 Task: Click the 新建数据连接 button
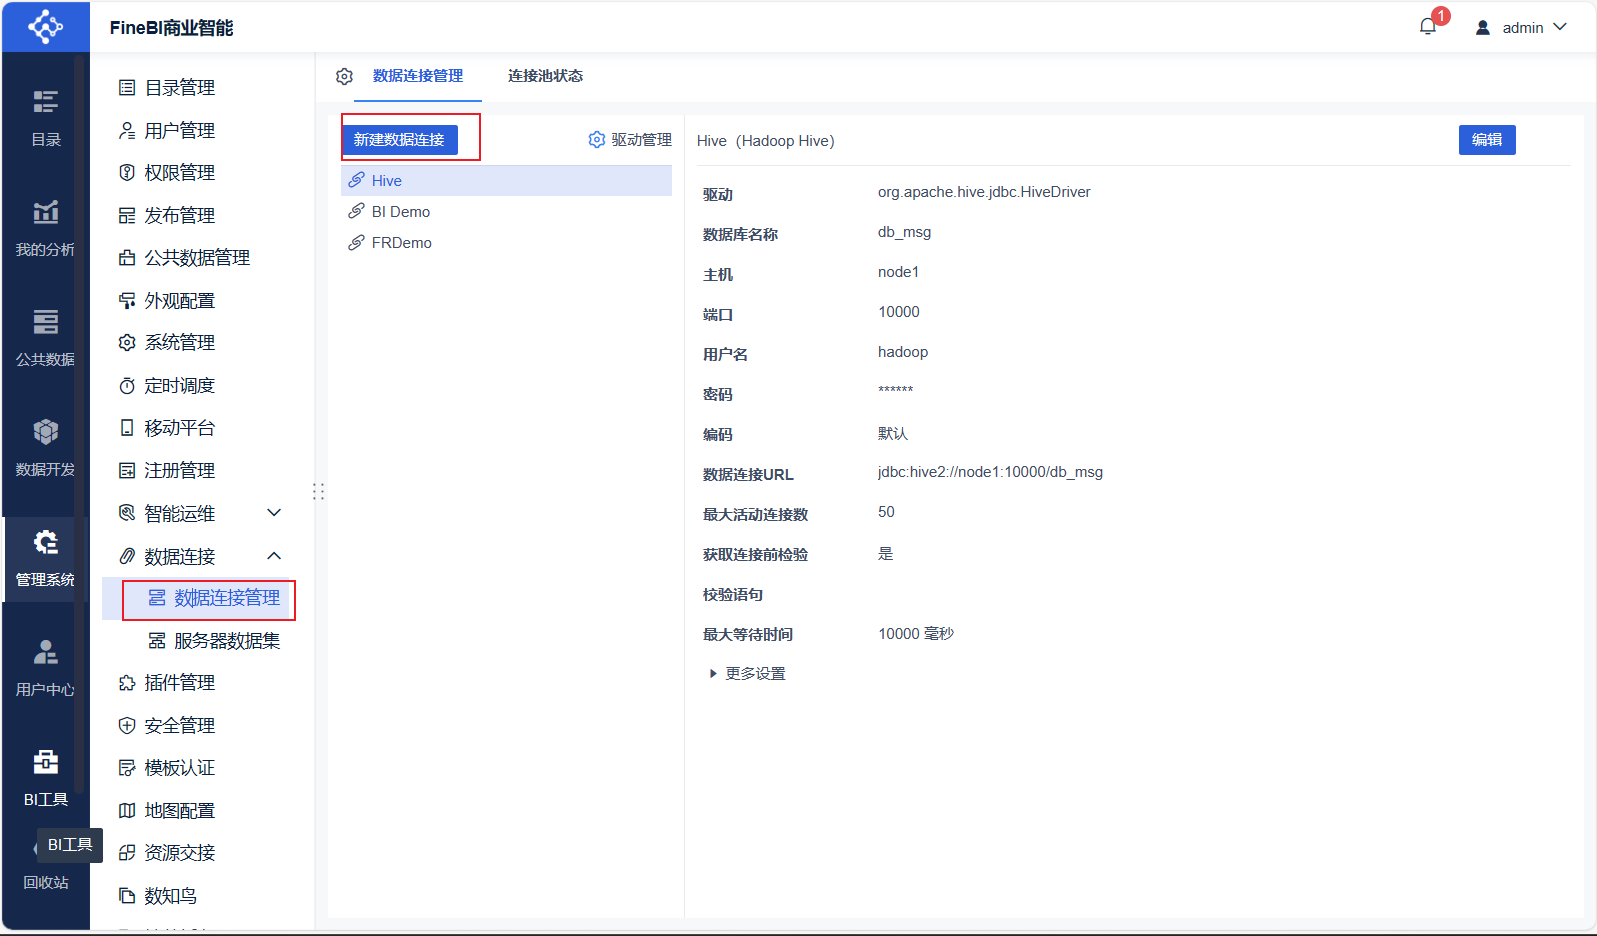point(399,140)
